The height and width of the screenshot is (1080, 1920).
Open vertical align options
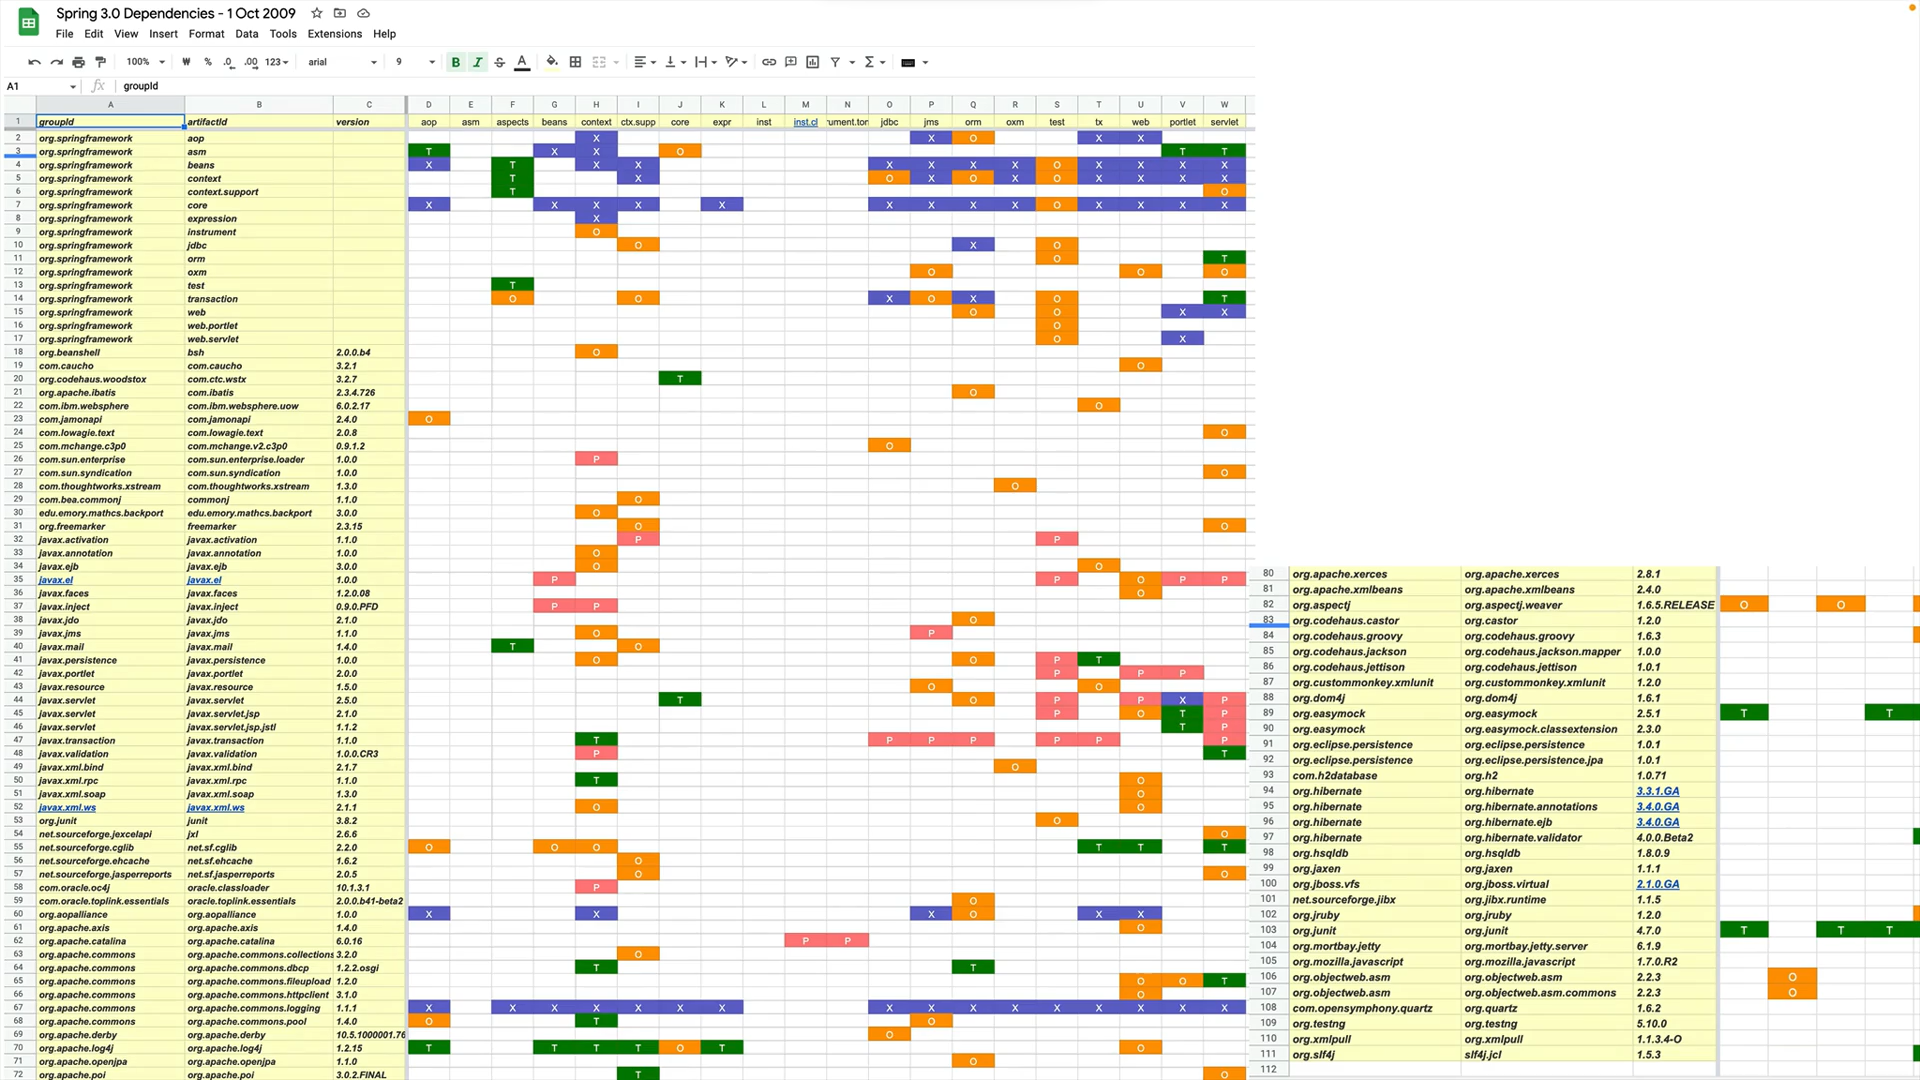[x=676, y=62]
